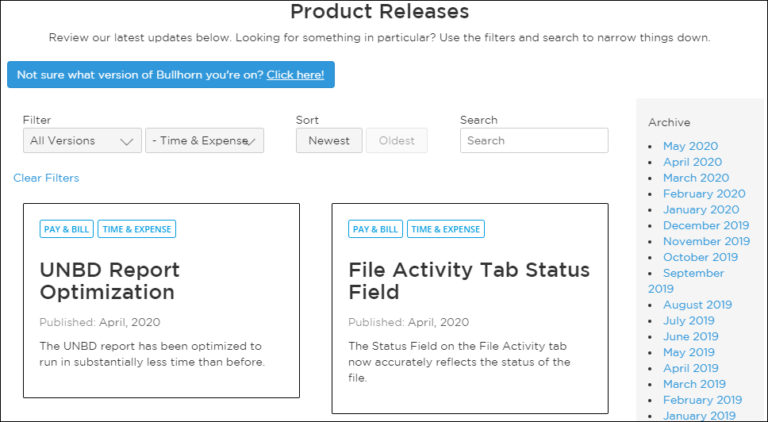Select PAY & BILL tag on UNBD card
The height and width of the screenshot is (422, 768).
pos(67,229)
